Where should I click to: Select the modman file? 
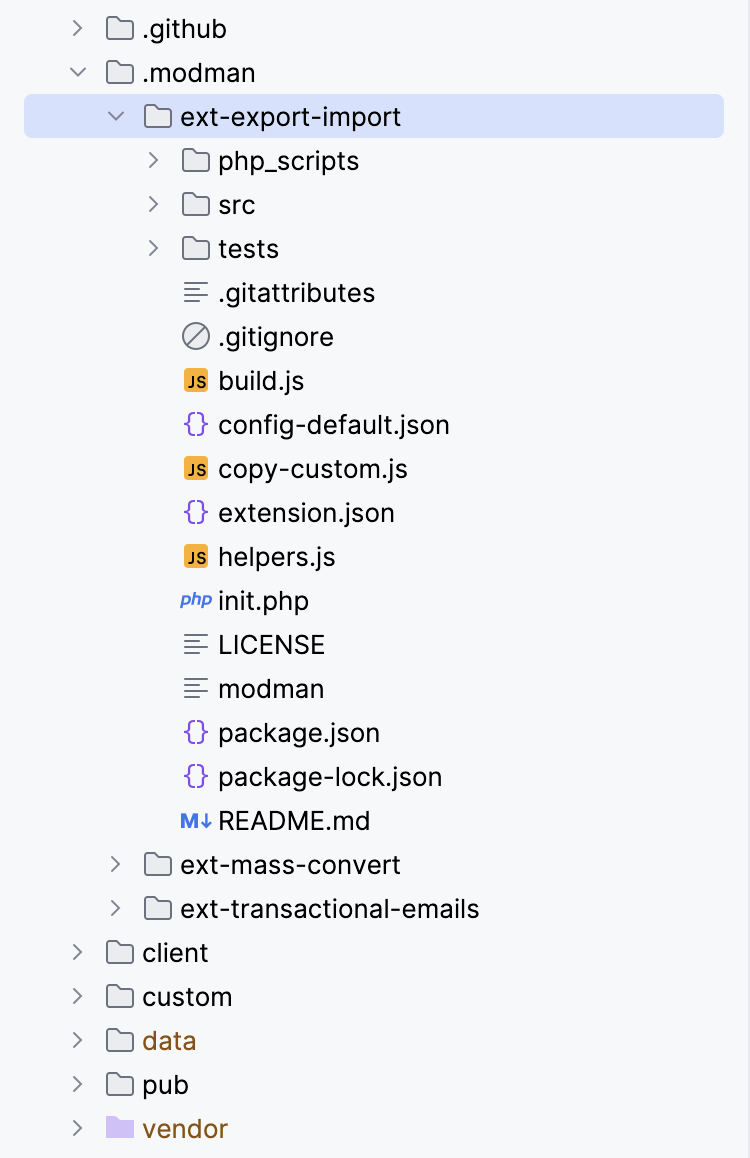[x=271, y=689]
